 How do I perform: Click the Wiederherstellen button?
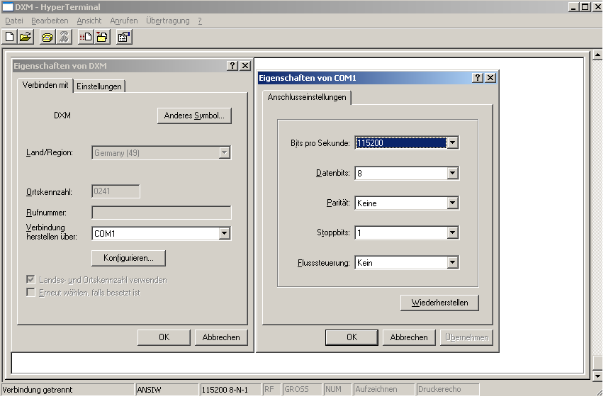click(x=440, y=303)
